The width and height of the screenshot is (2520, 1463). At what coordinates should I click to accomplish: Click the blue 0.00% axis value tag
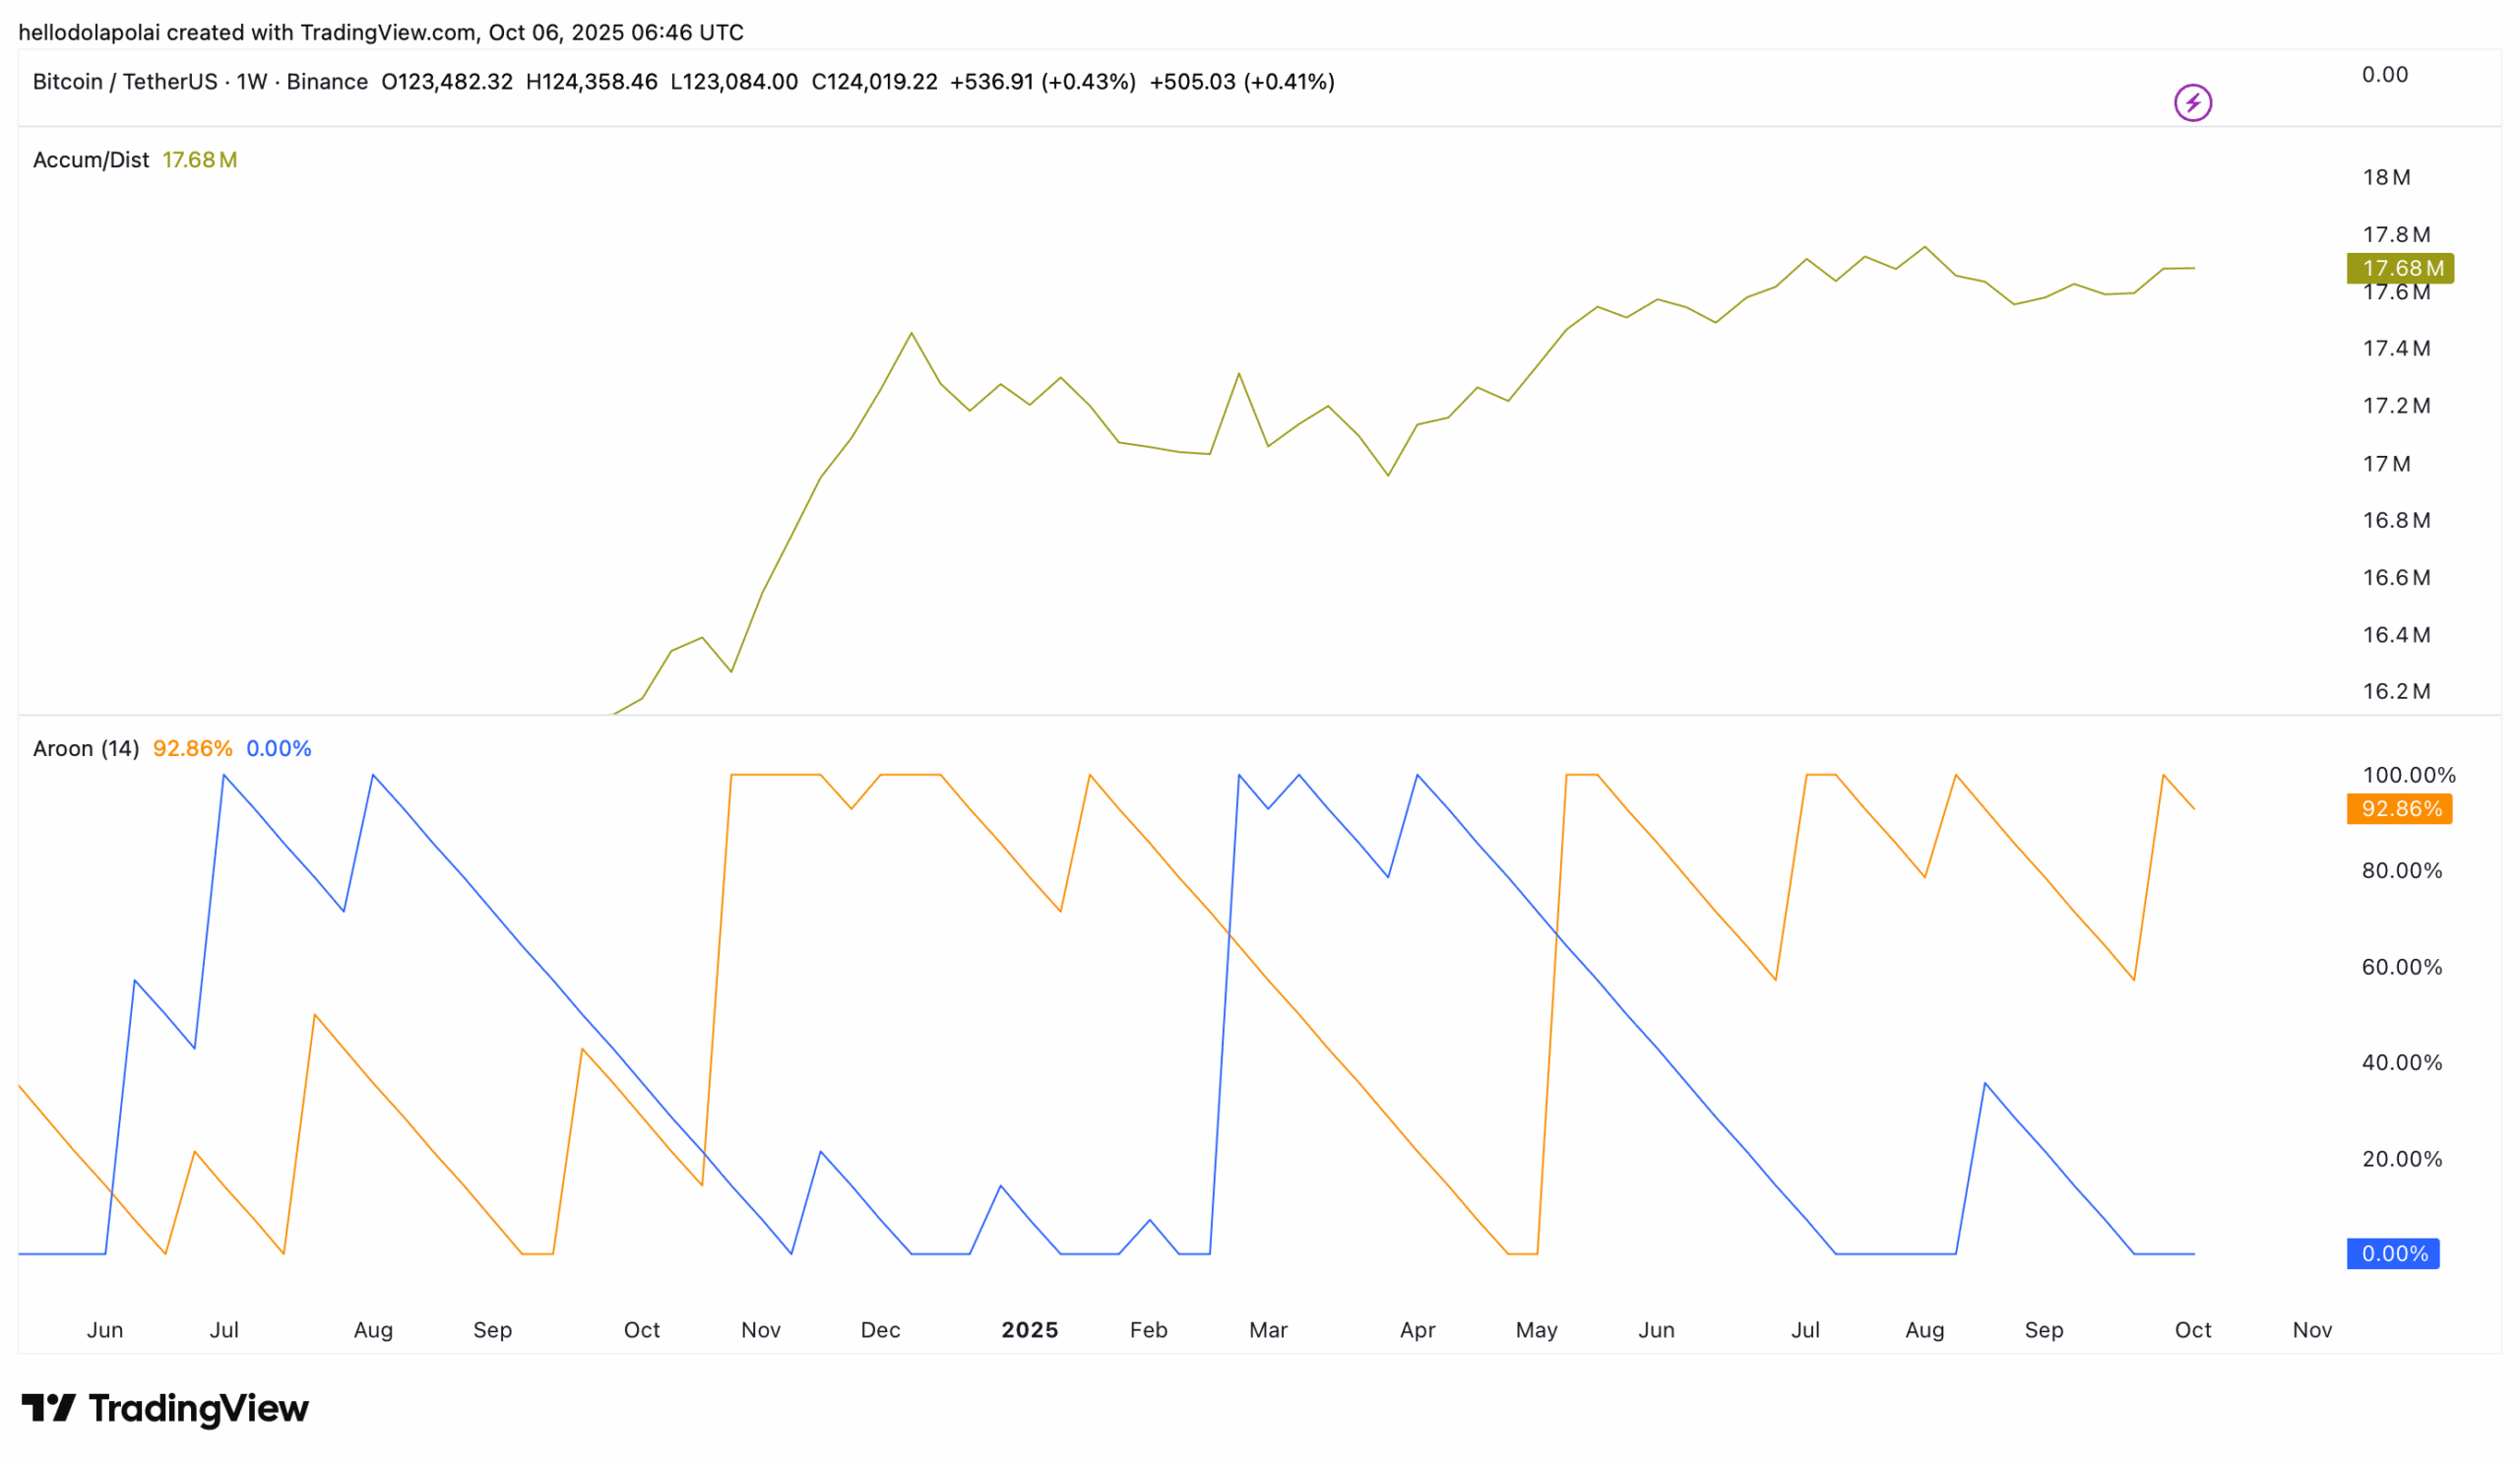click(x=2393, y=1254)
